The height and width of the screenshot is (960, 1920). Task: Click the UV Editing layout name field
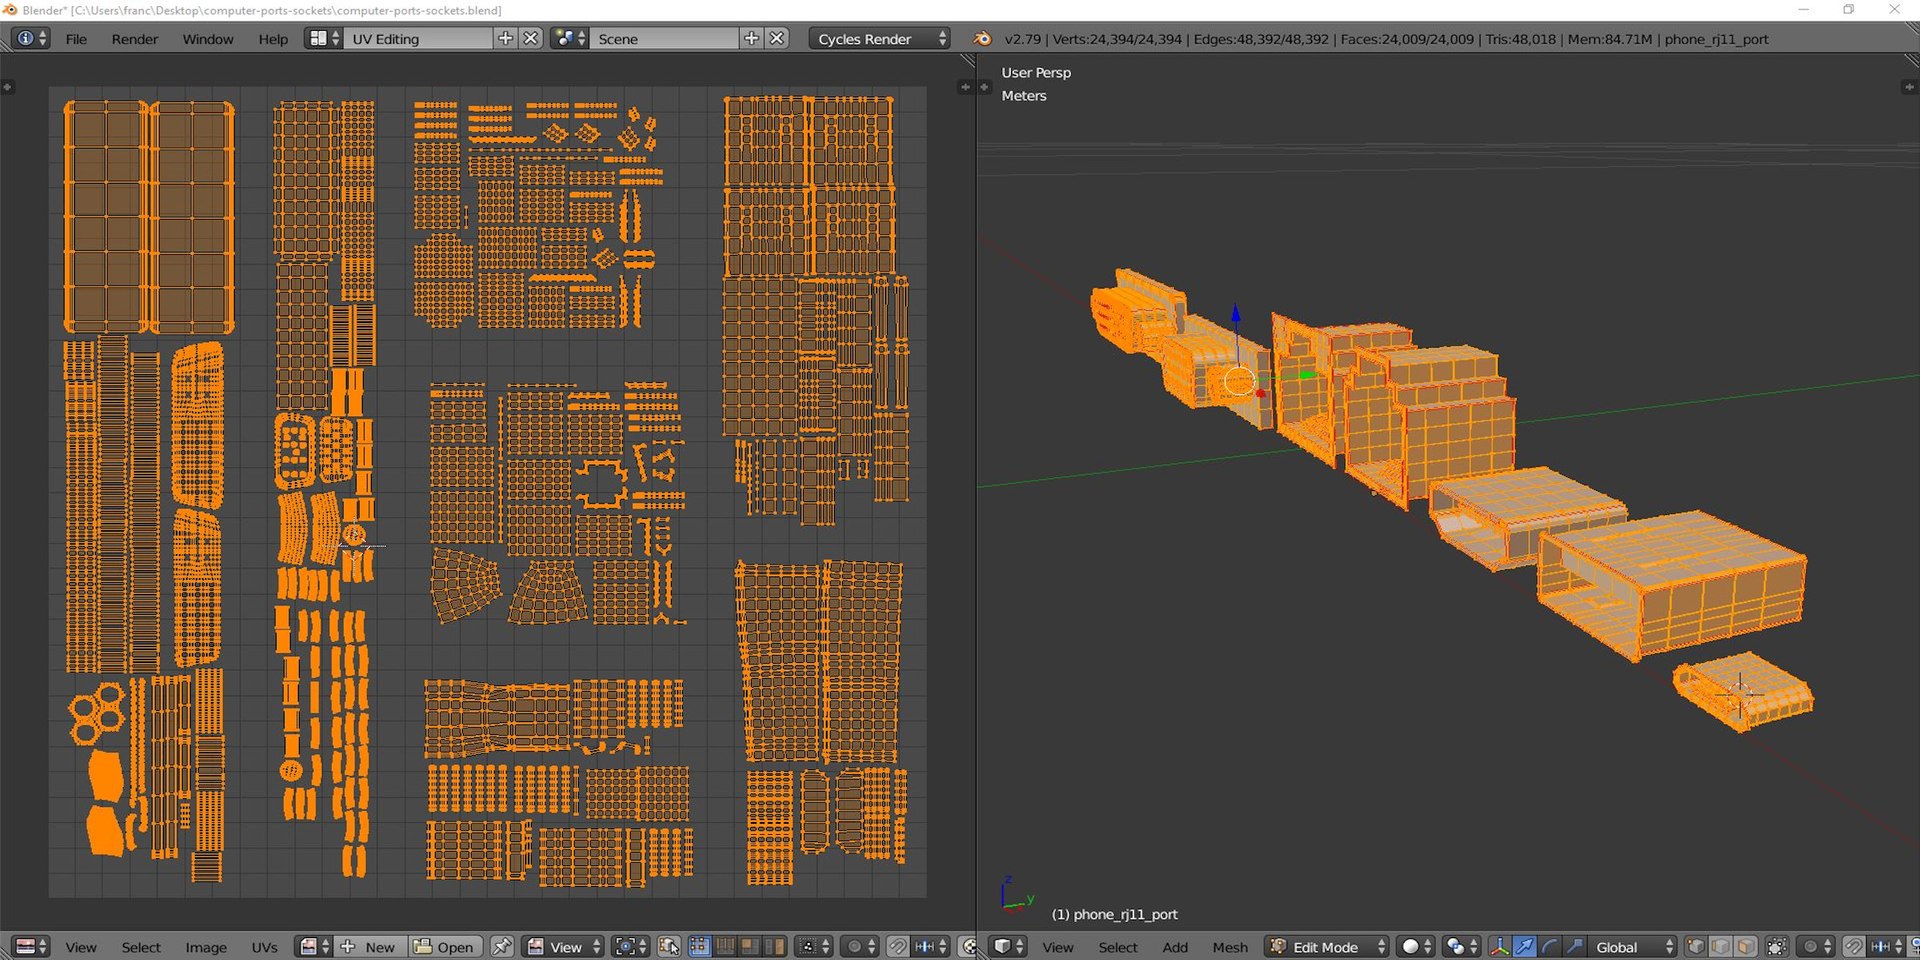(418, 39)
